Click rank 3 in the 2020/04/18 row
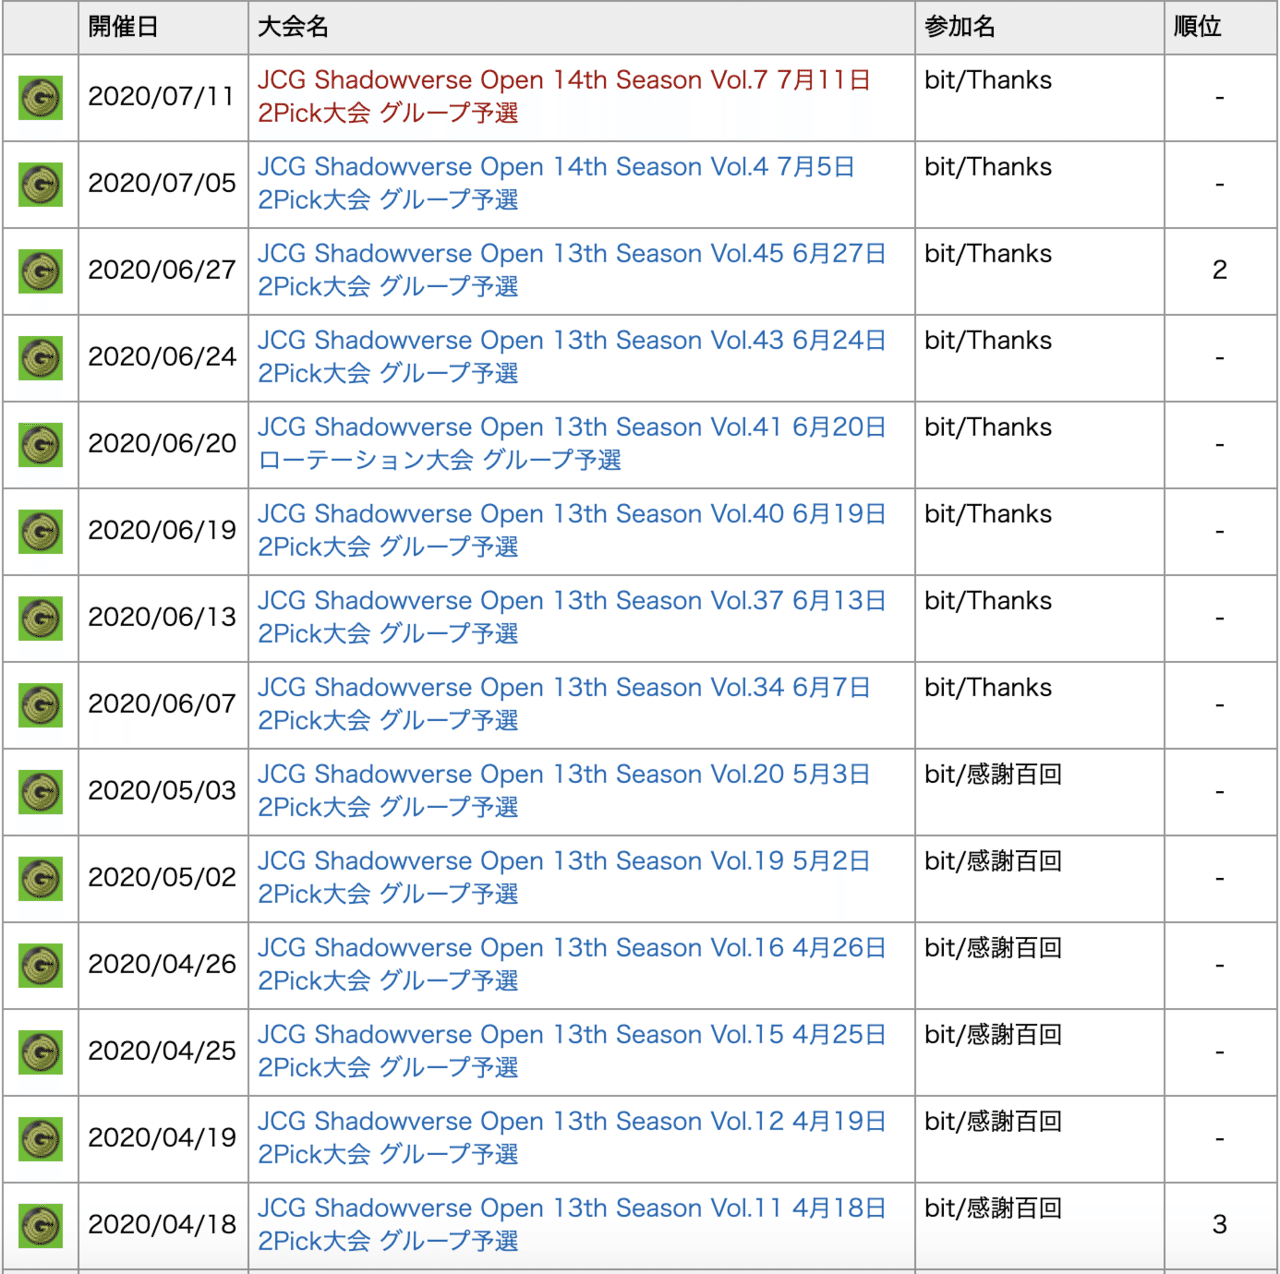This screenshot has width=1280, height=1274. click(x=1220, y=1225)
